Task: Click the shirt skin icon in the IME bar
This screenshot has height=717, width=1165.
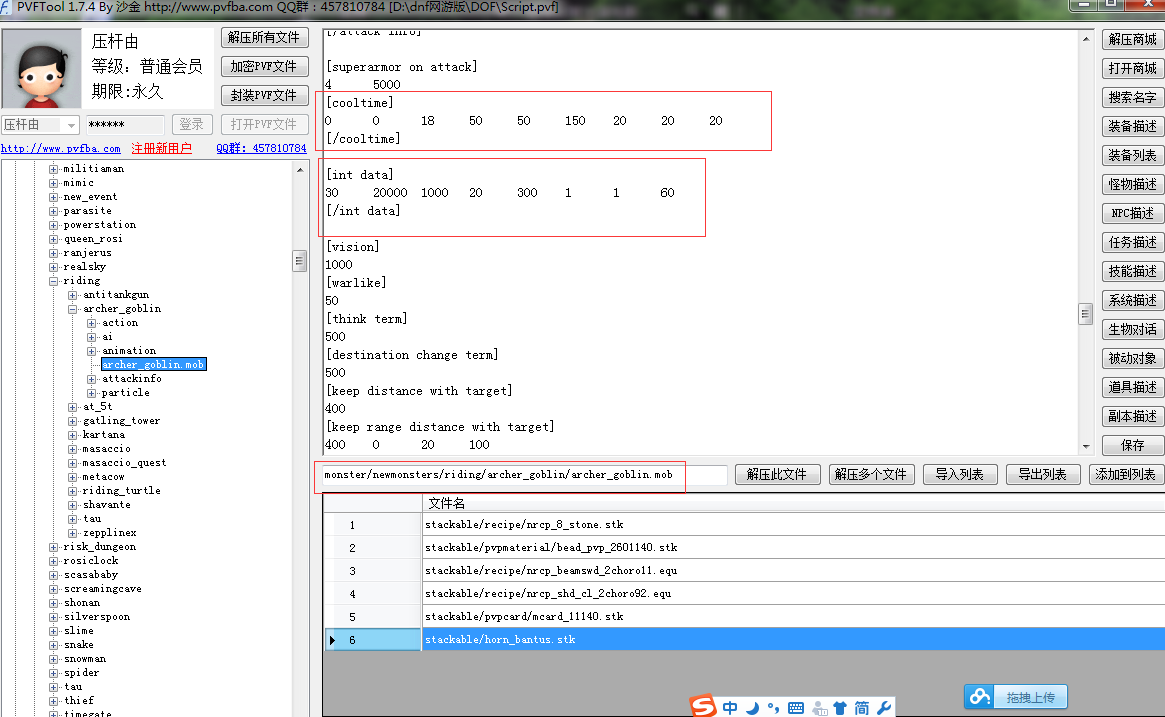Action: (x=839, y=708)
